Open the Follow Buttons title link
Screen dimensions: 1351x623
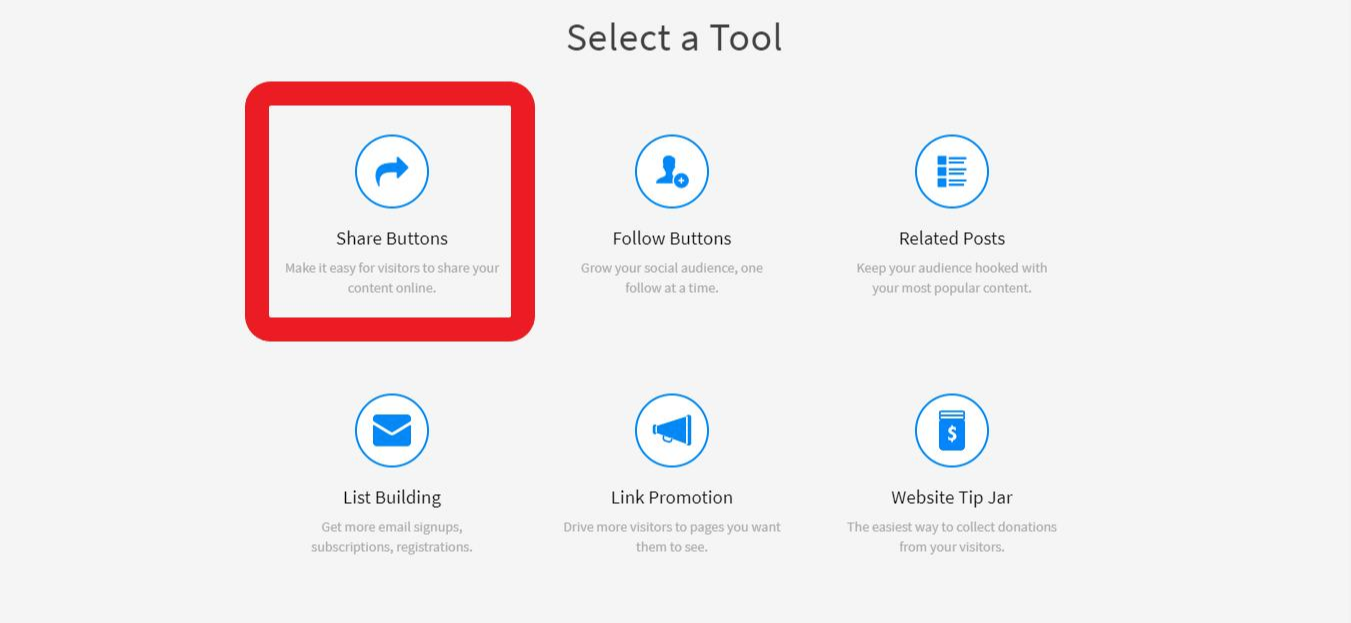(672, 238)
